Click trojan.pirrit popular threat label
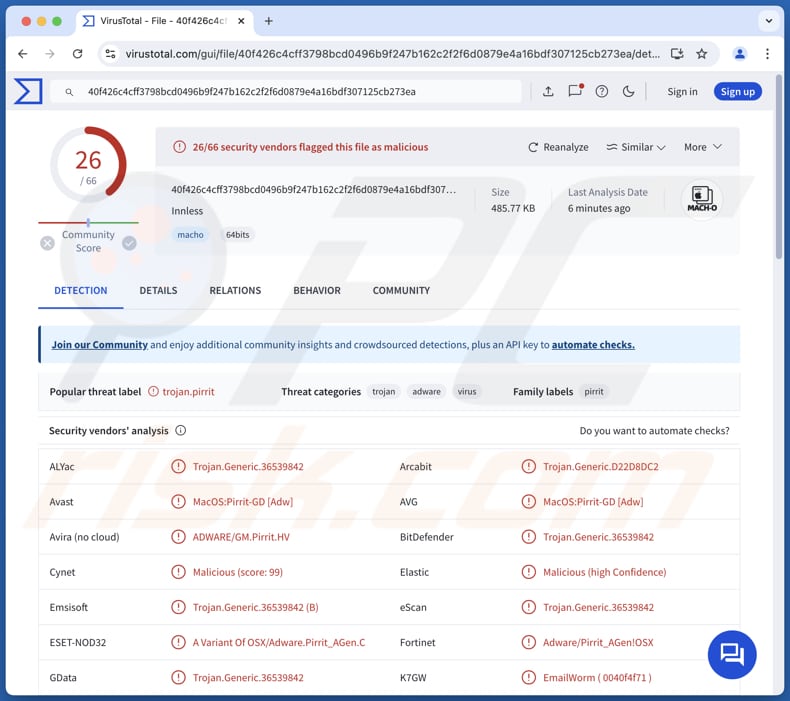Screen dimensions: 790x701 click(x=188, y=392)
